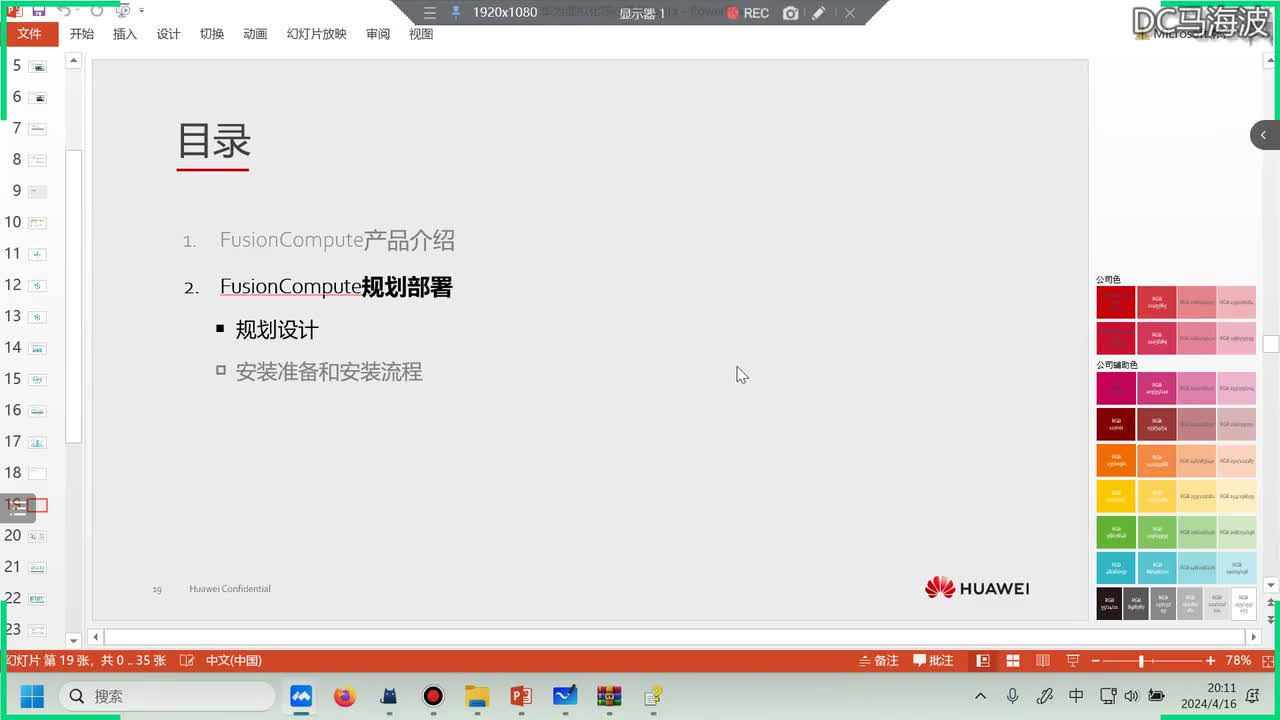Select slide 10 thumbnail
This screenshot has height=720, width=1280.
click(x=38, y=222)
